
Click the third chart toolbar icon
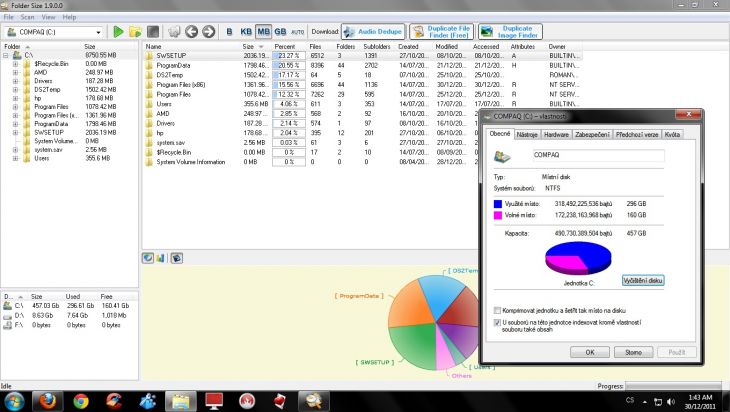coord(176,258)
